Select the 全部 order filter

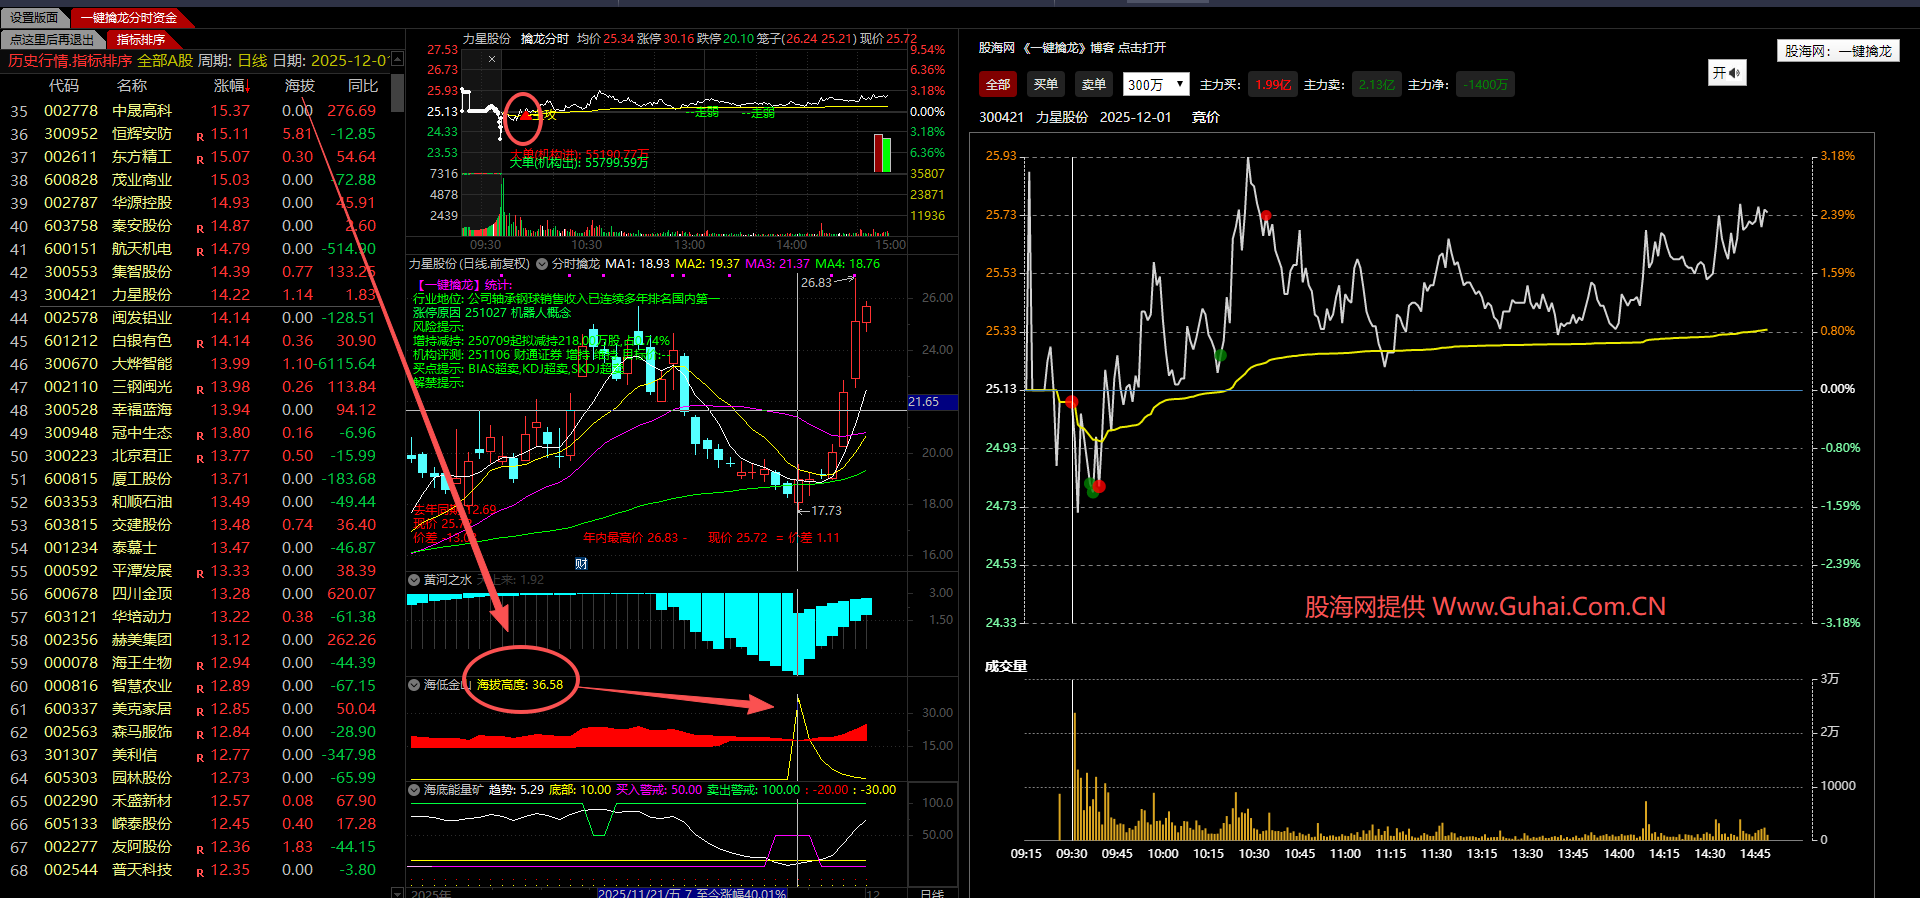click(x=997, y=85)
